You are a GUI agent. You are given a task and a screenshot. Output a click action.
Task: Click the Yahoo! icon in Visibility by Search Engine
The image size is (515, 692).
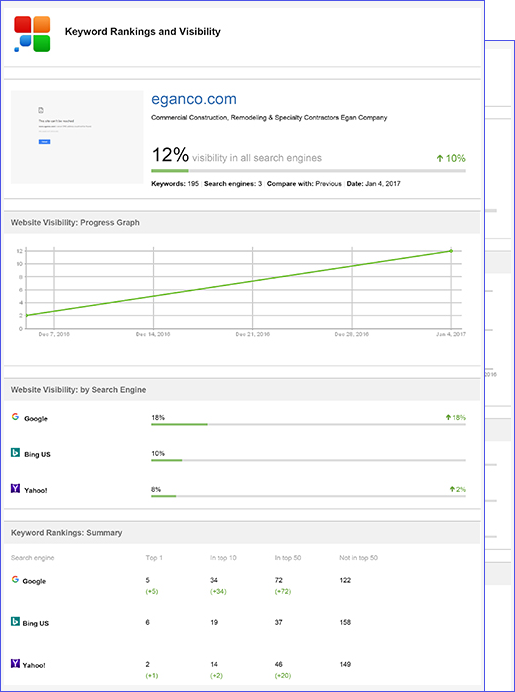click(x=15, y=489)
